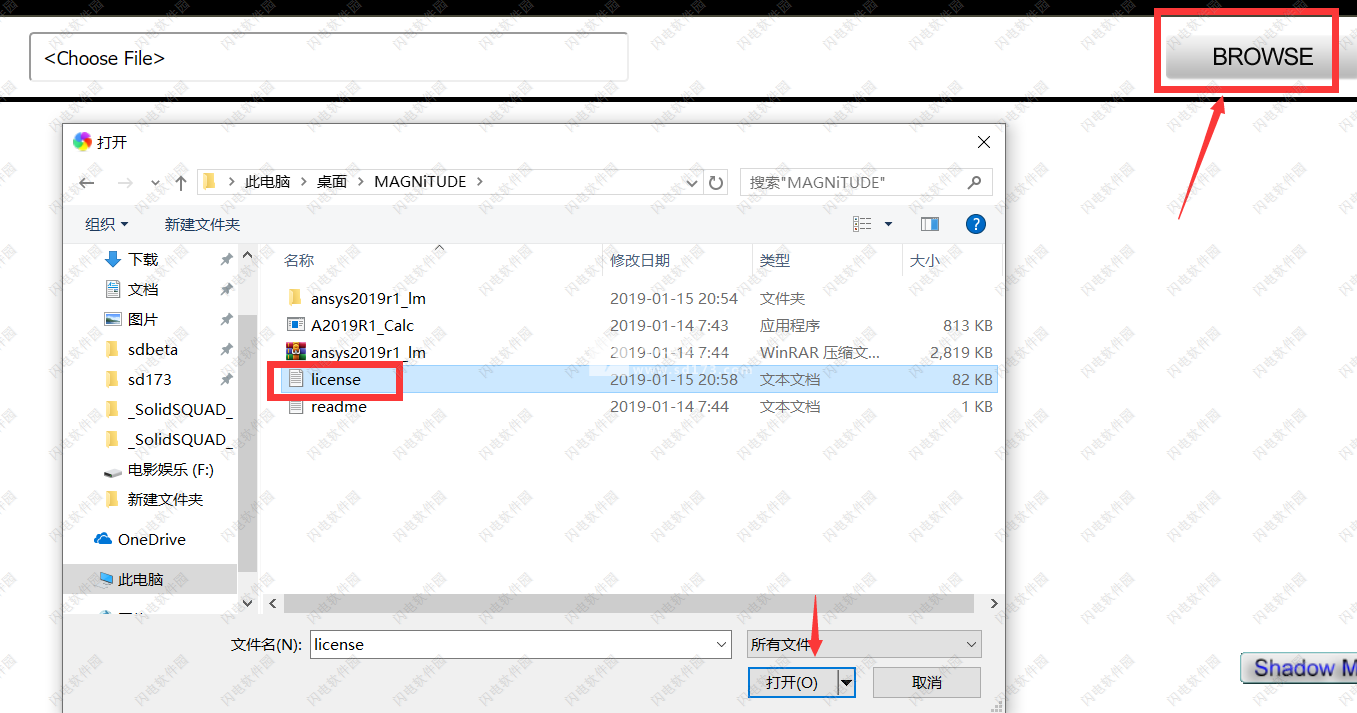Open the view options dropdown arrow
1357x713 pixels.
tap(888, 224)
